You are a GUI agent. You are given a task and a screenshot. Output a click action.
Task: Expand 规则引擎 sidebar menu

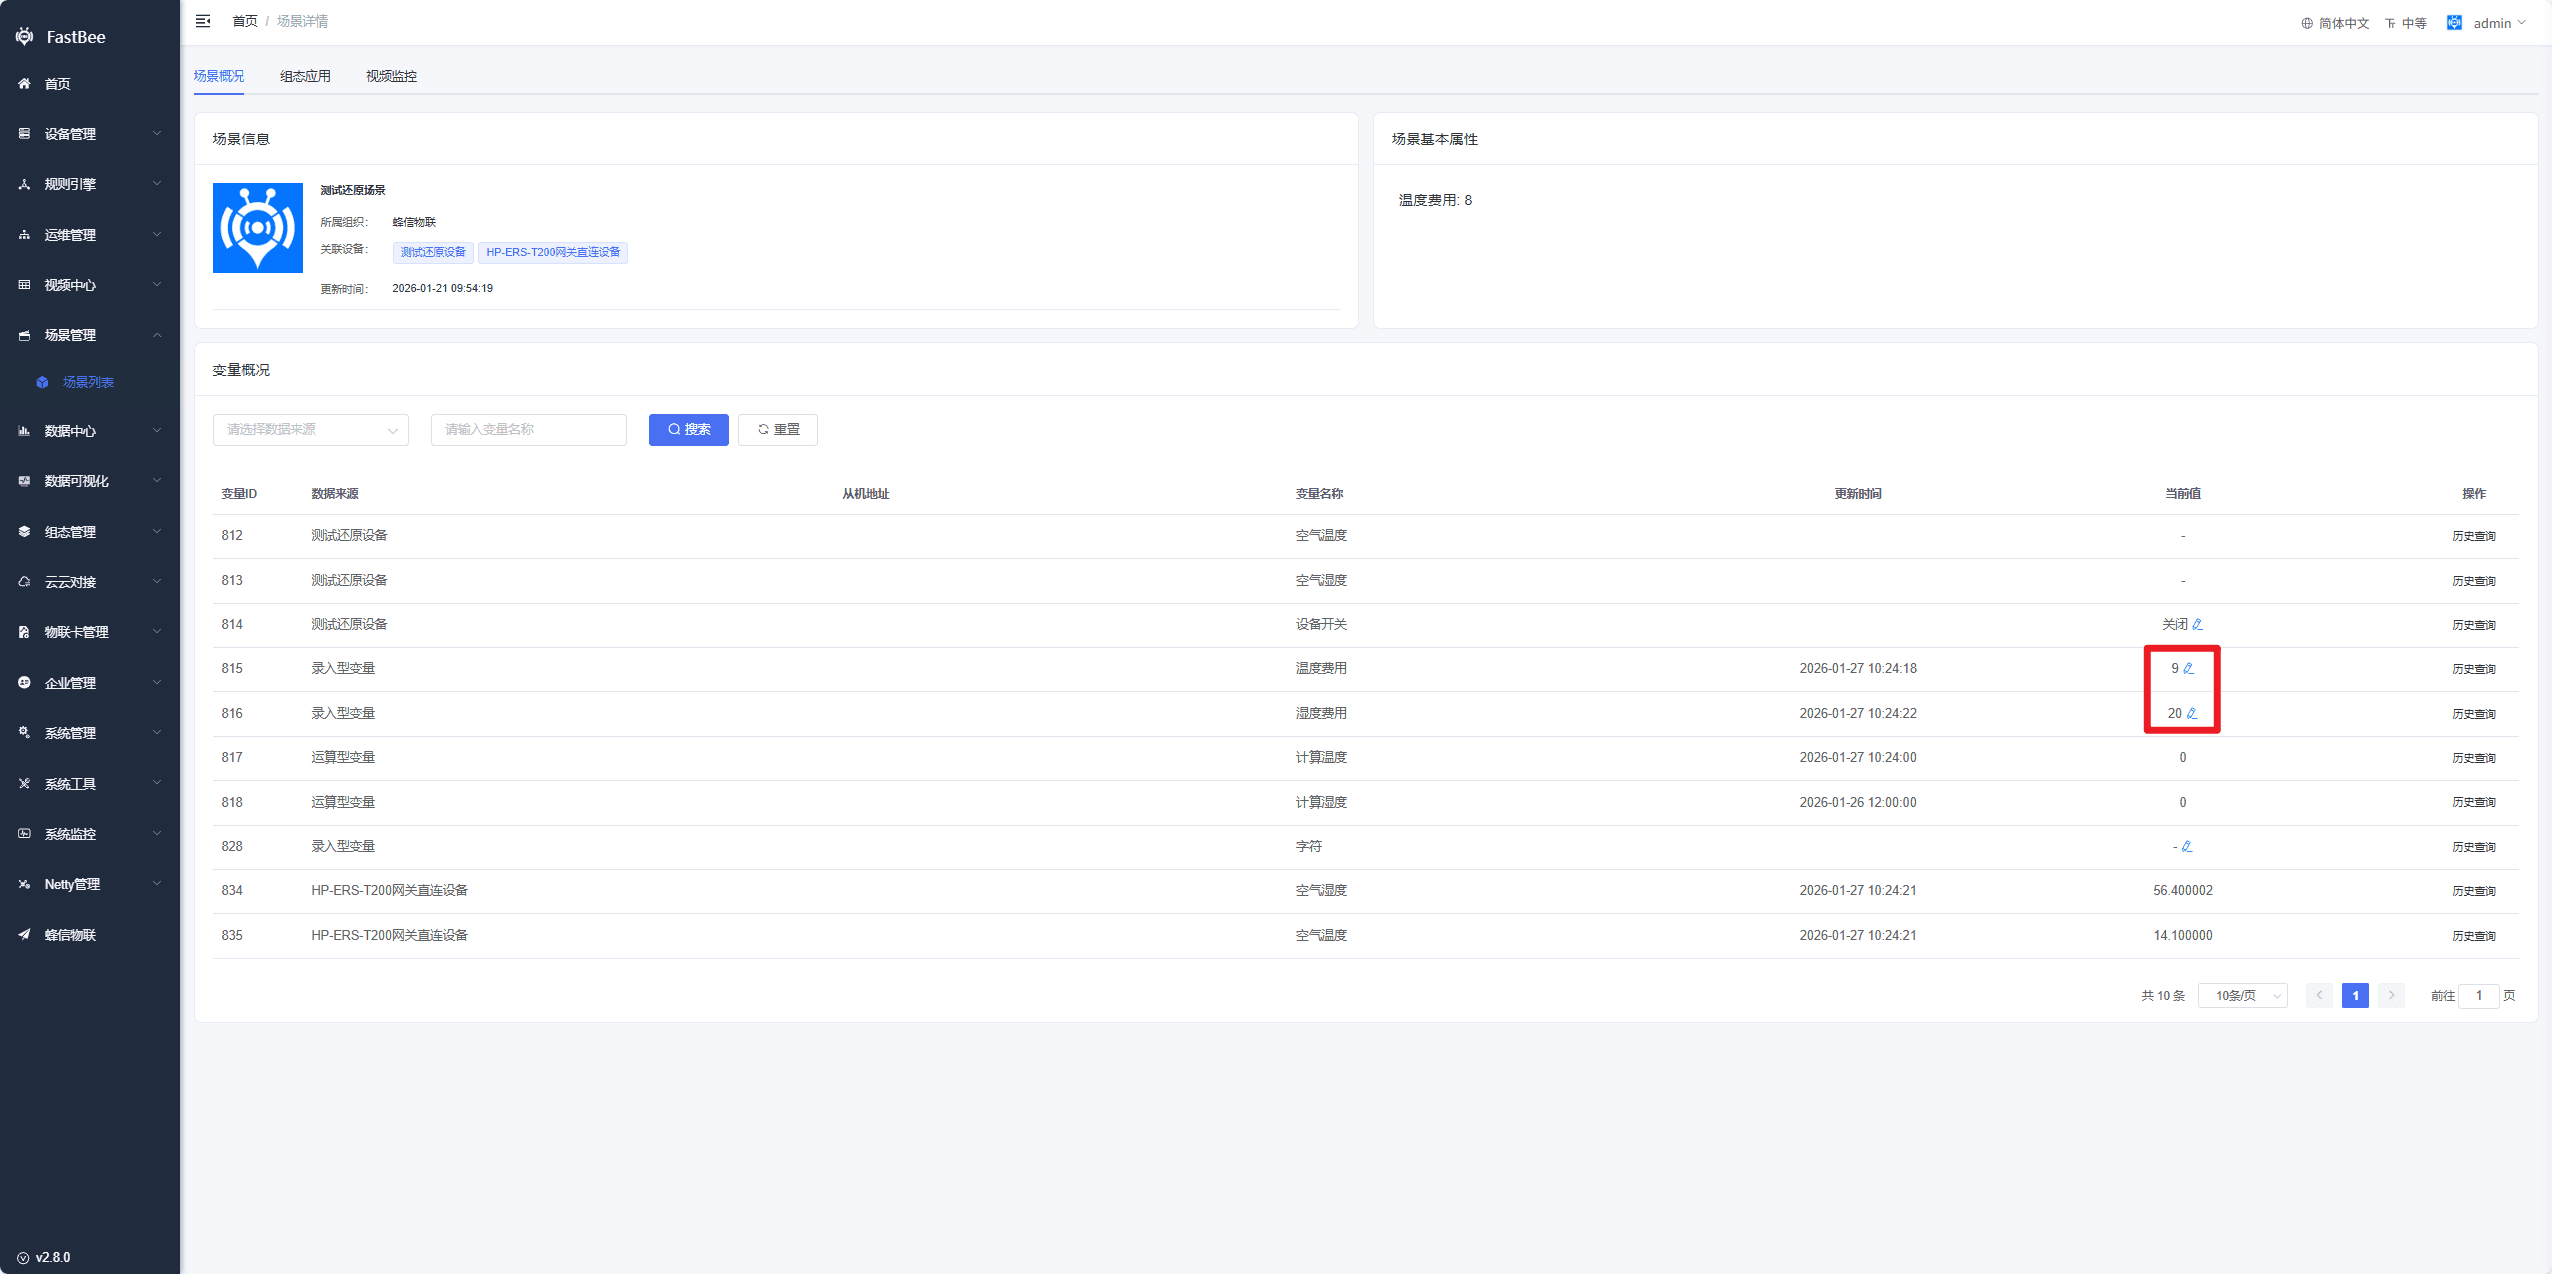90,184
